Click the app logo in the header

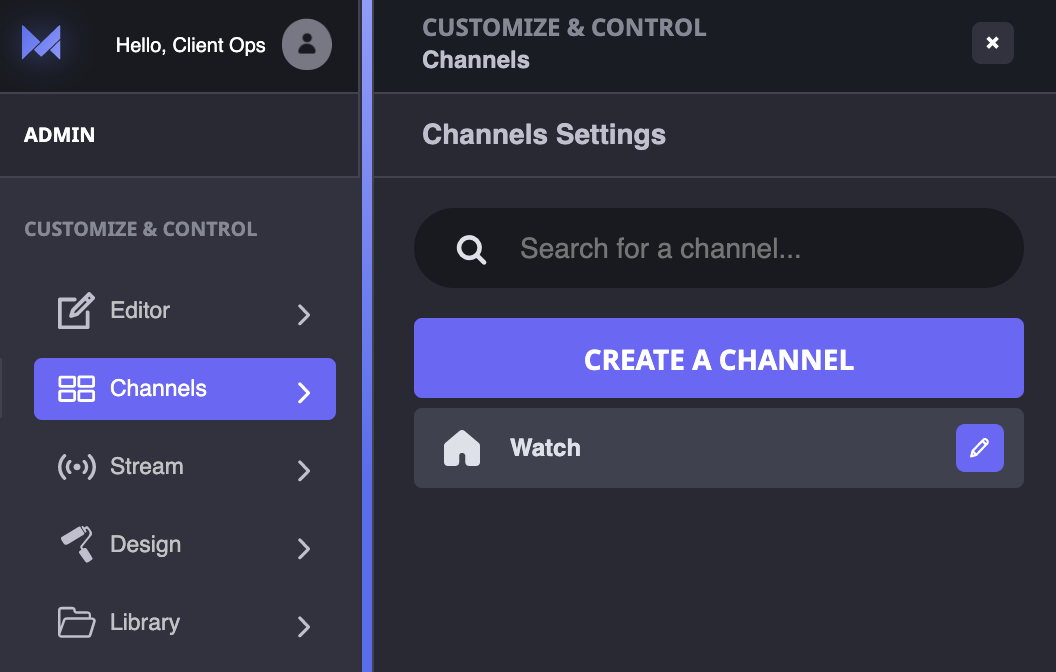tap(41, 42)
